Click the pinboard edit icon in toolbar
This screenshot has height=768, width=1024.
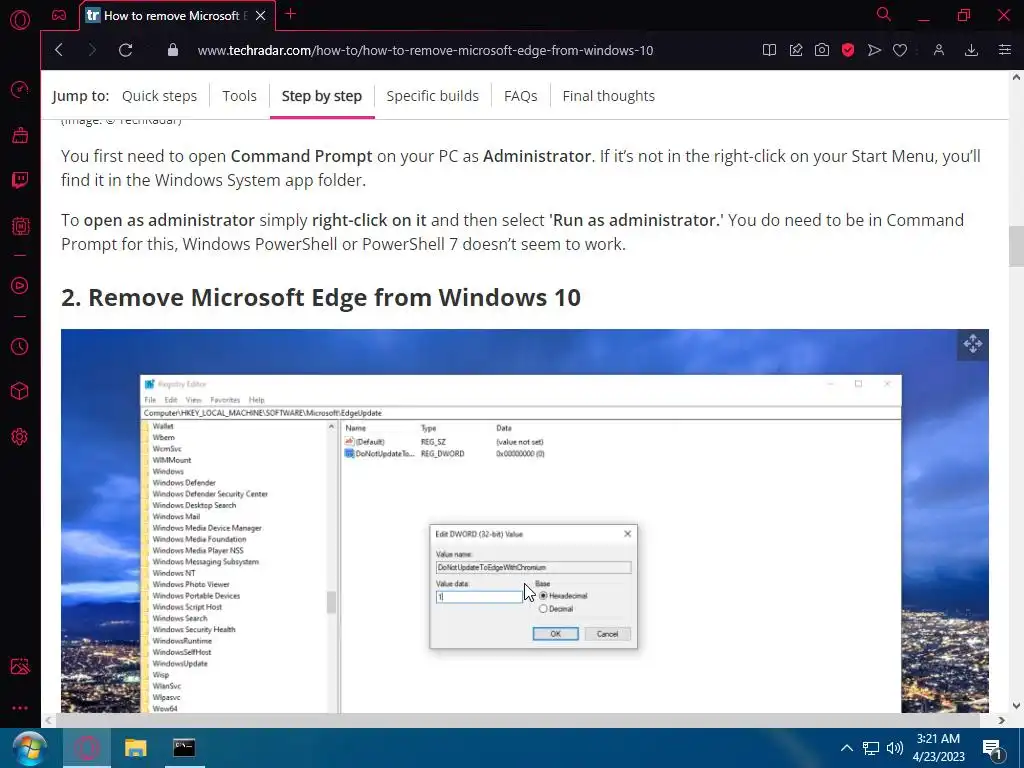795,50
